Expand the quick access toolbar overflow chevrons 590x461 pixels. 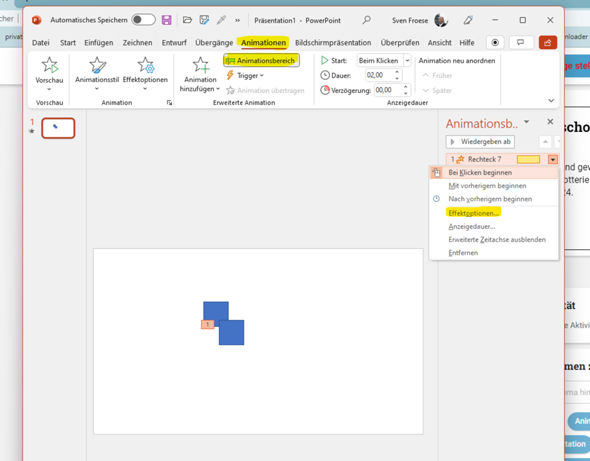237,20
